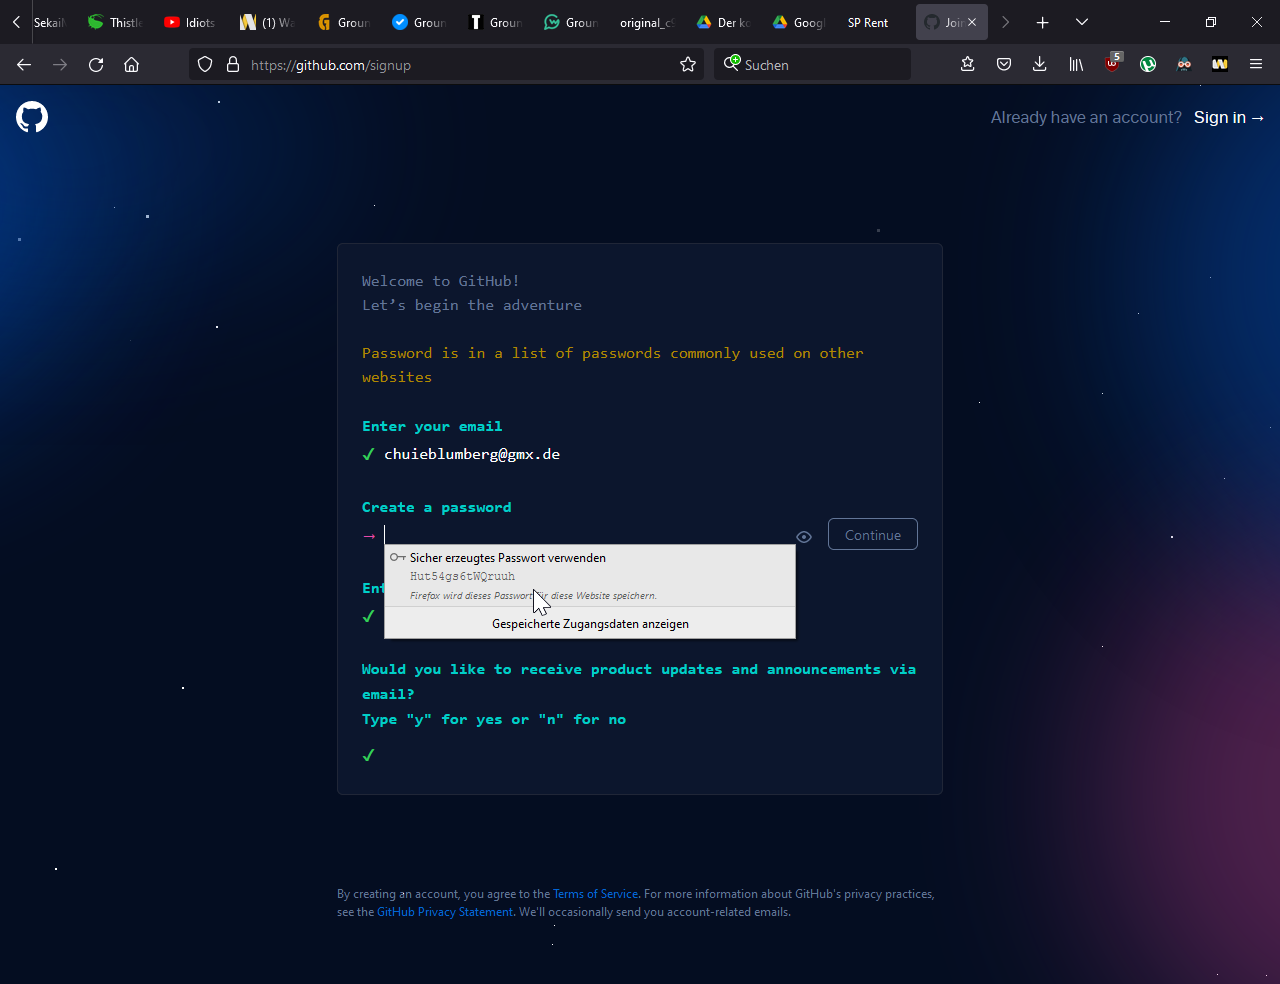
Task: Click the uBlock Origin extension icon
Action: coord(1112,64)
